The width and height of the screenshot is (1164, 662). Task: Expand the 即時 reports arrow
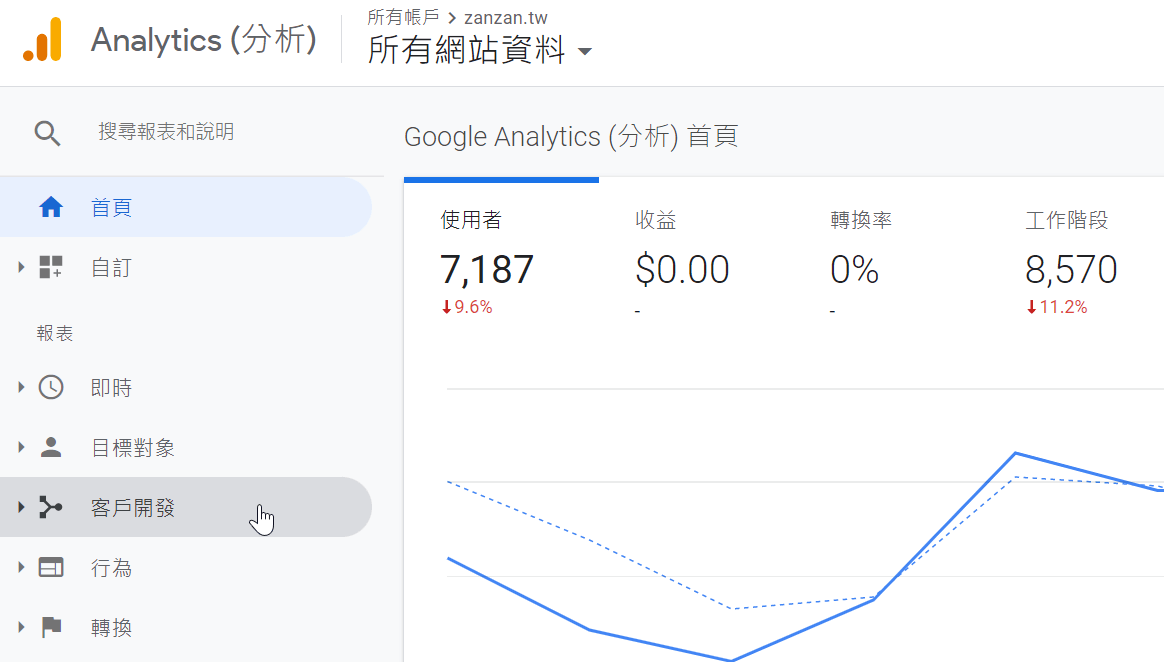click(21, 387)
